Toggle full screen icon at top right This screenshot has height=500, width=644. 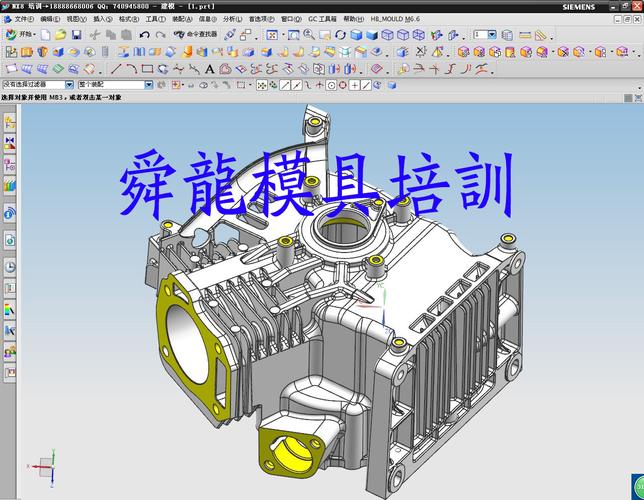pos(638,97)
